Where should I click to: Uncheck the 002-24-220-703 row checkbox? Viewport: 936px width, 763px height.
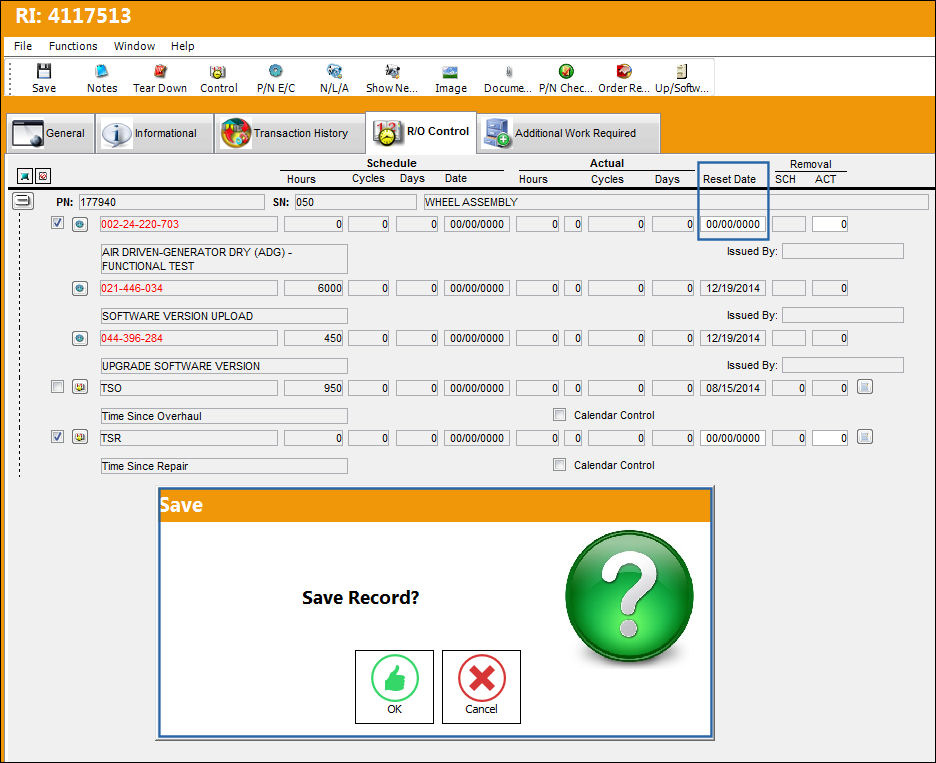(57, 223)
